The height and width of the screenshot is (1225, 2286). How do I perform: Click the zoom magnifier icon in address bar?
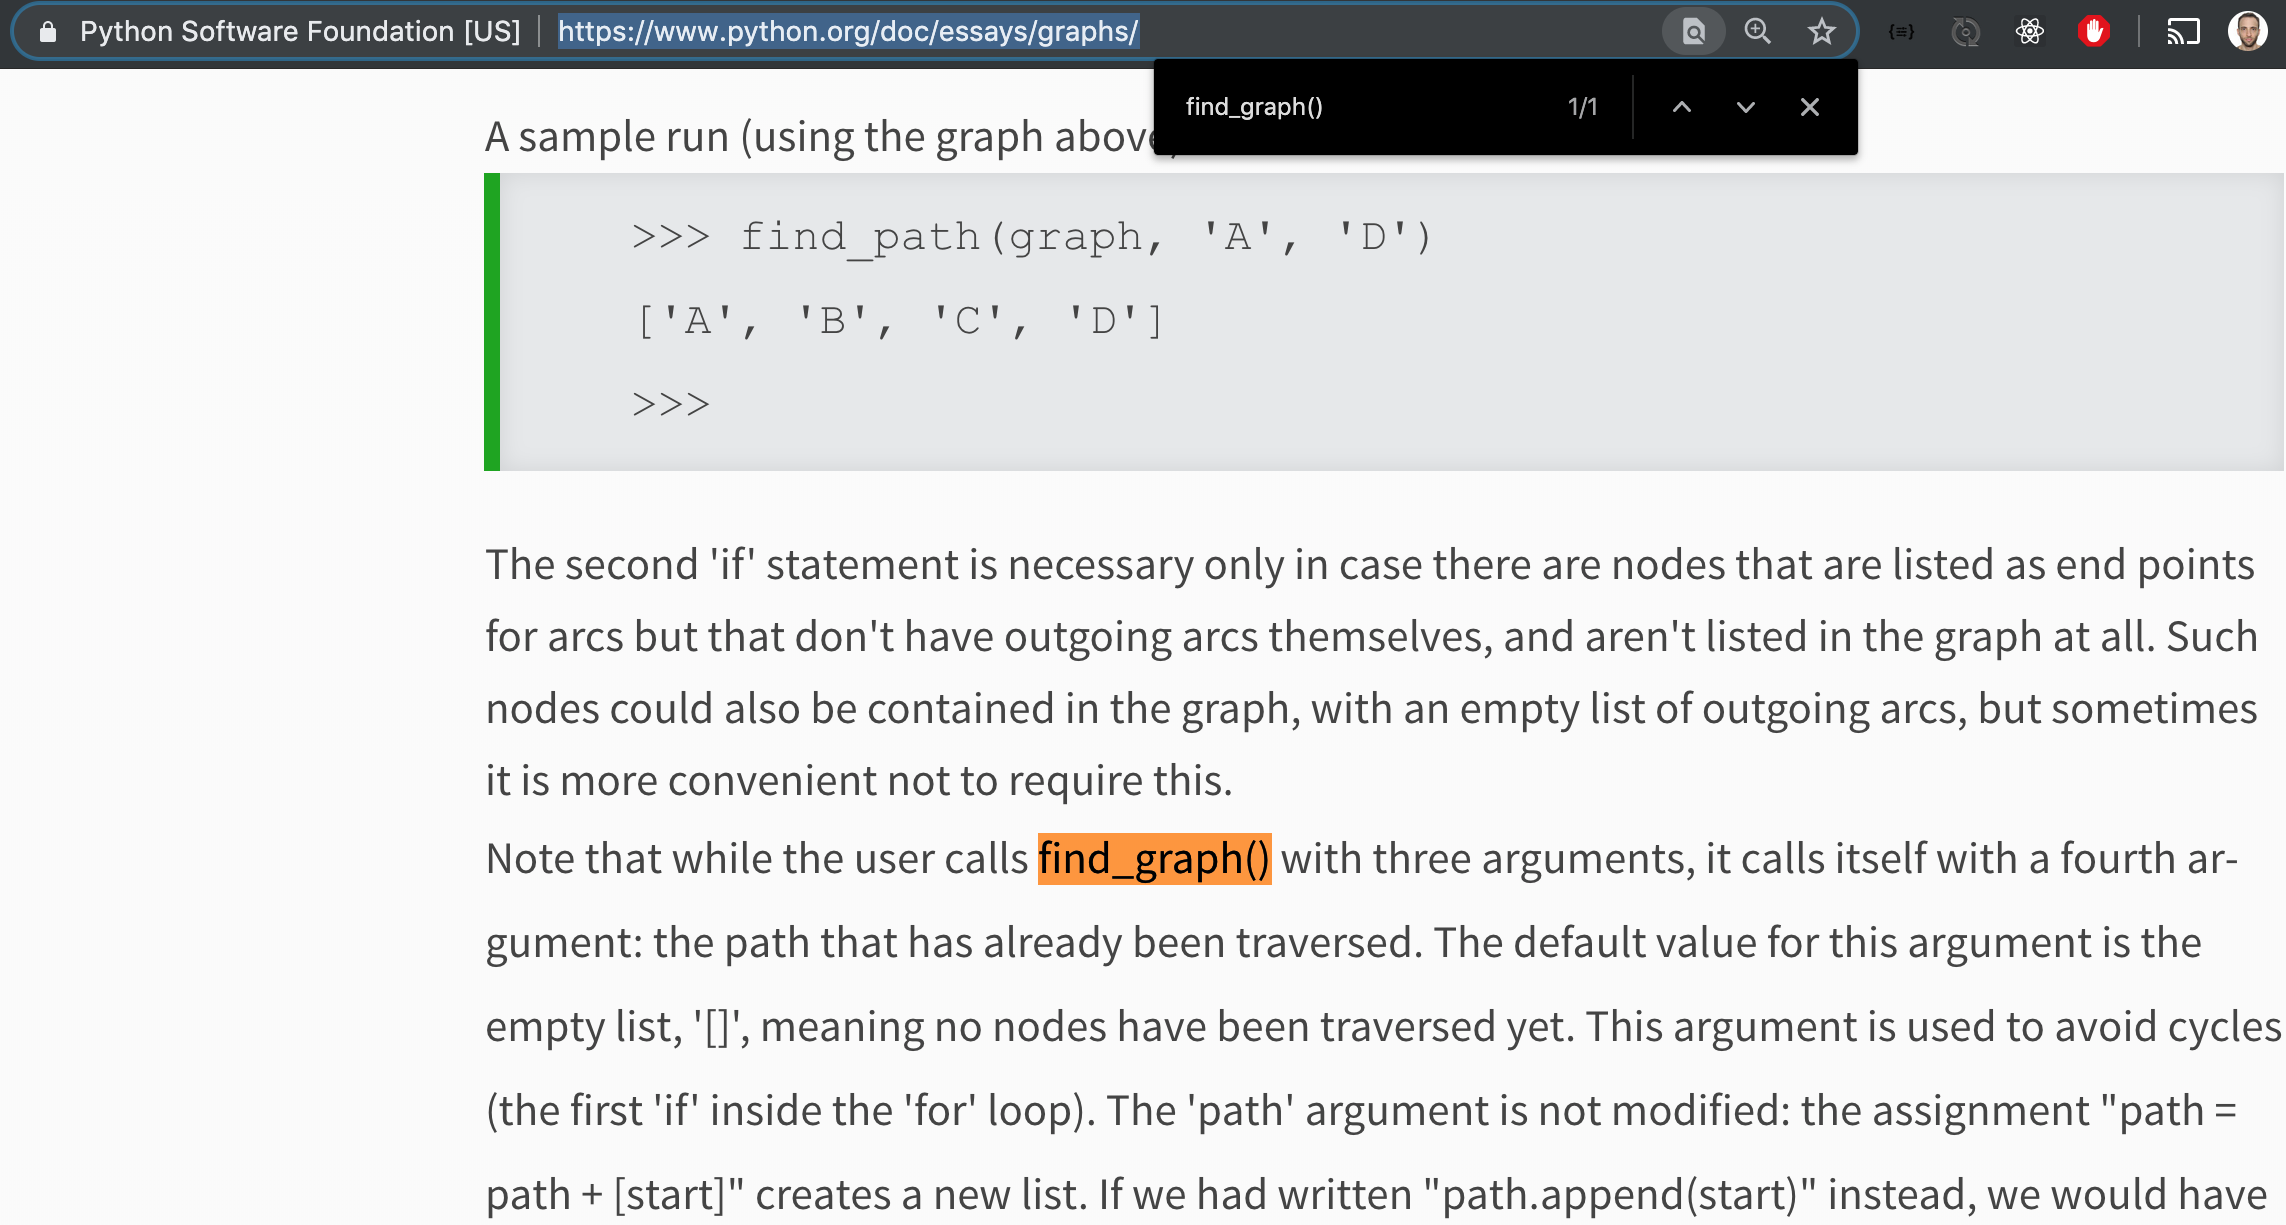click(x=1758, y=31)
